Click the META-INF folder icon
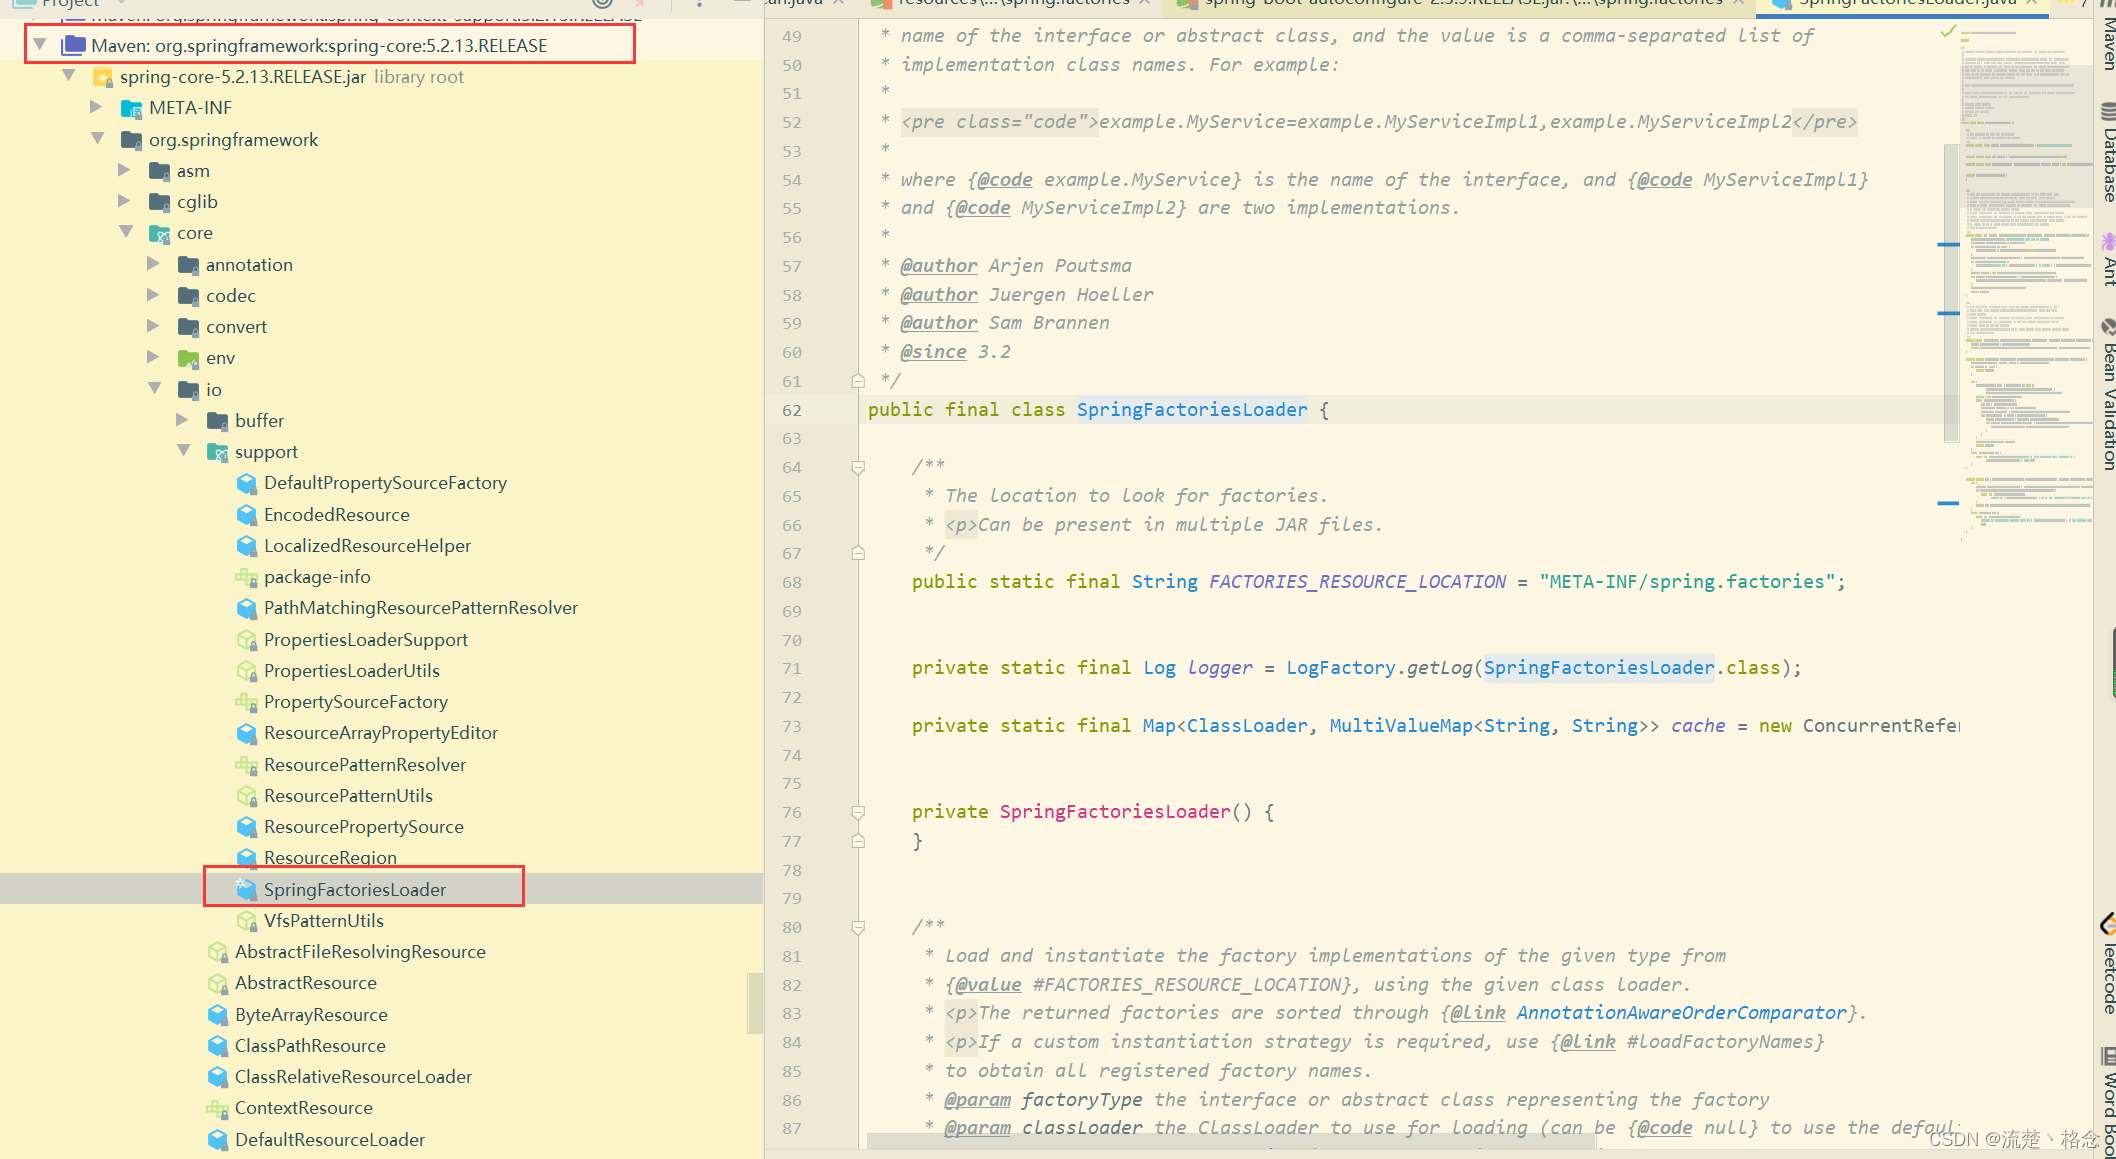2116x1159 pixels. [131, 108]
